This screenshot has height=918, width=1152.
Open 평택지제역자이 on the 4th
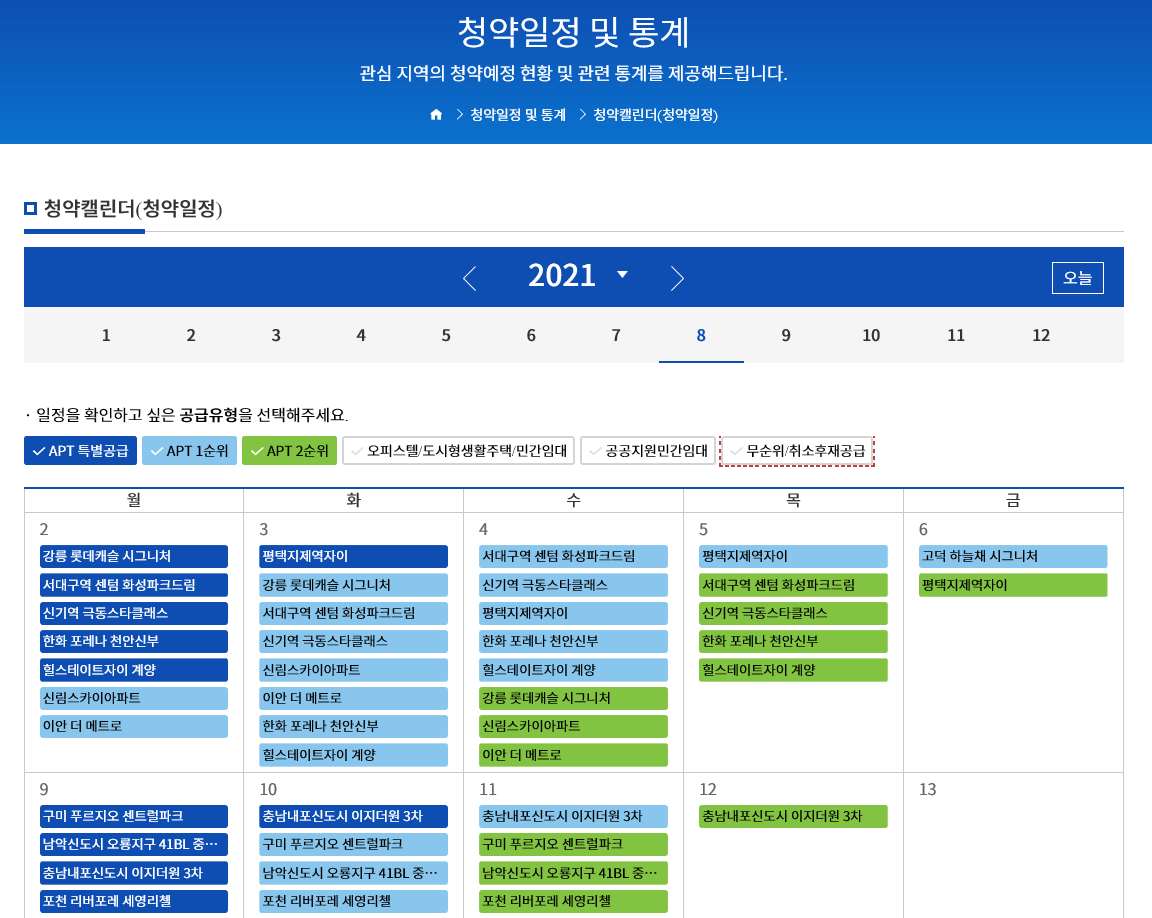pos(573,613)
